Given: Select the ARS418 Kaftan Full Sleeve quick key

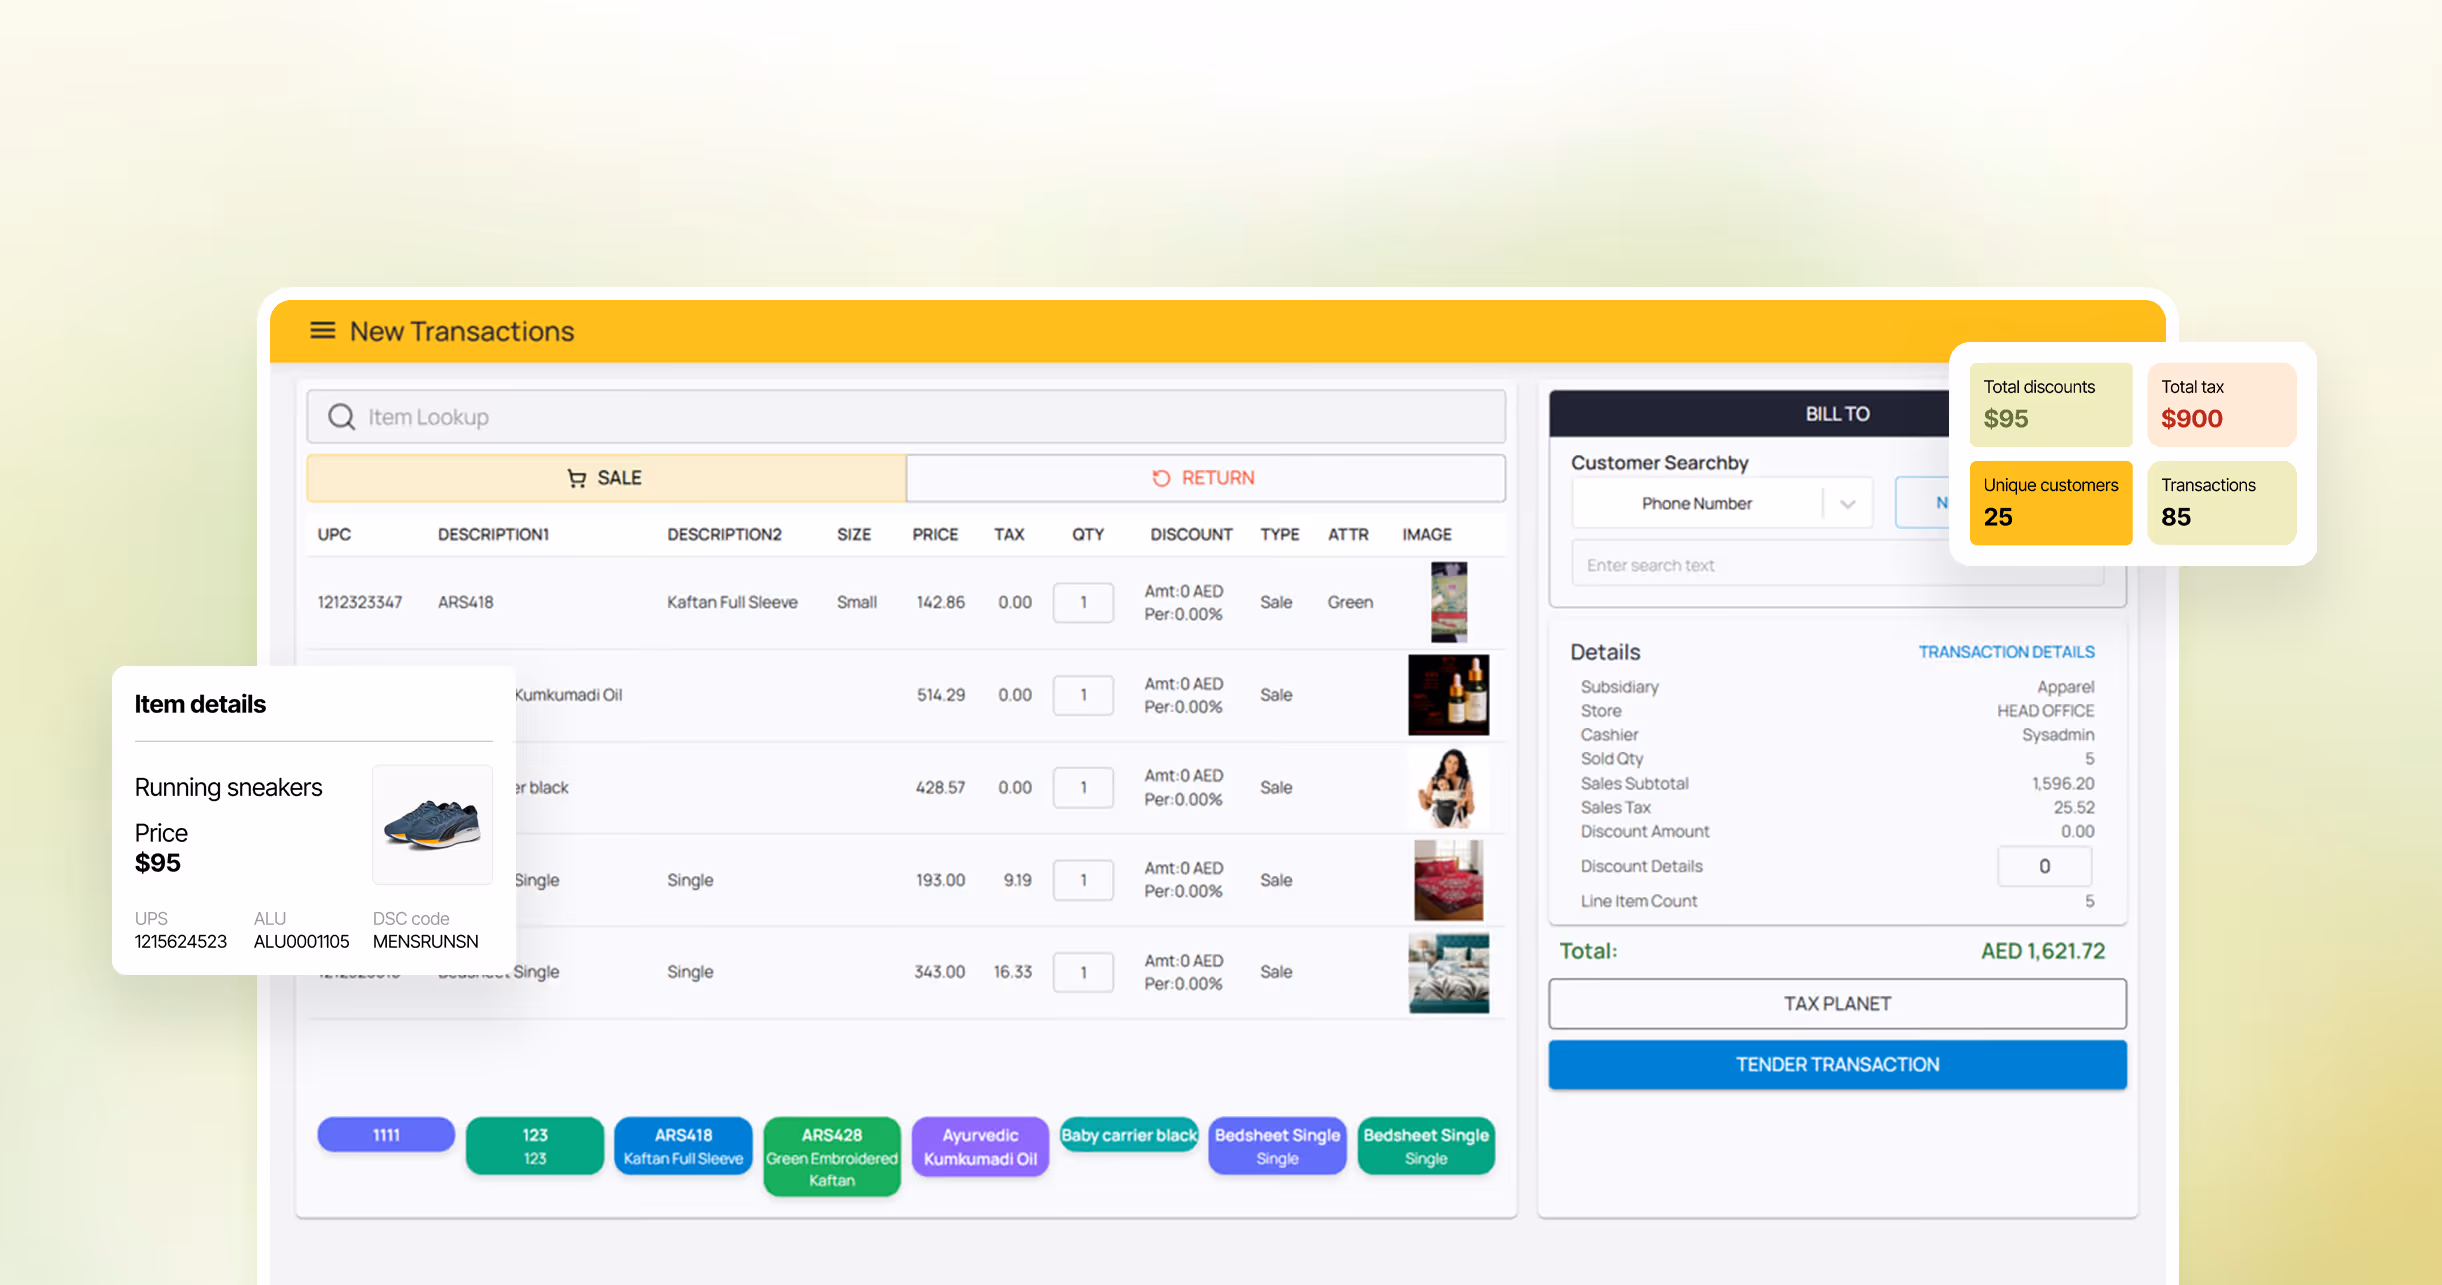Looking at the screenshot, I should pos(683,1146).
